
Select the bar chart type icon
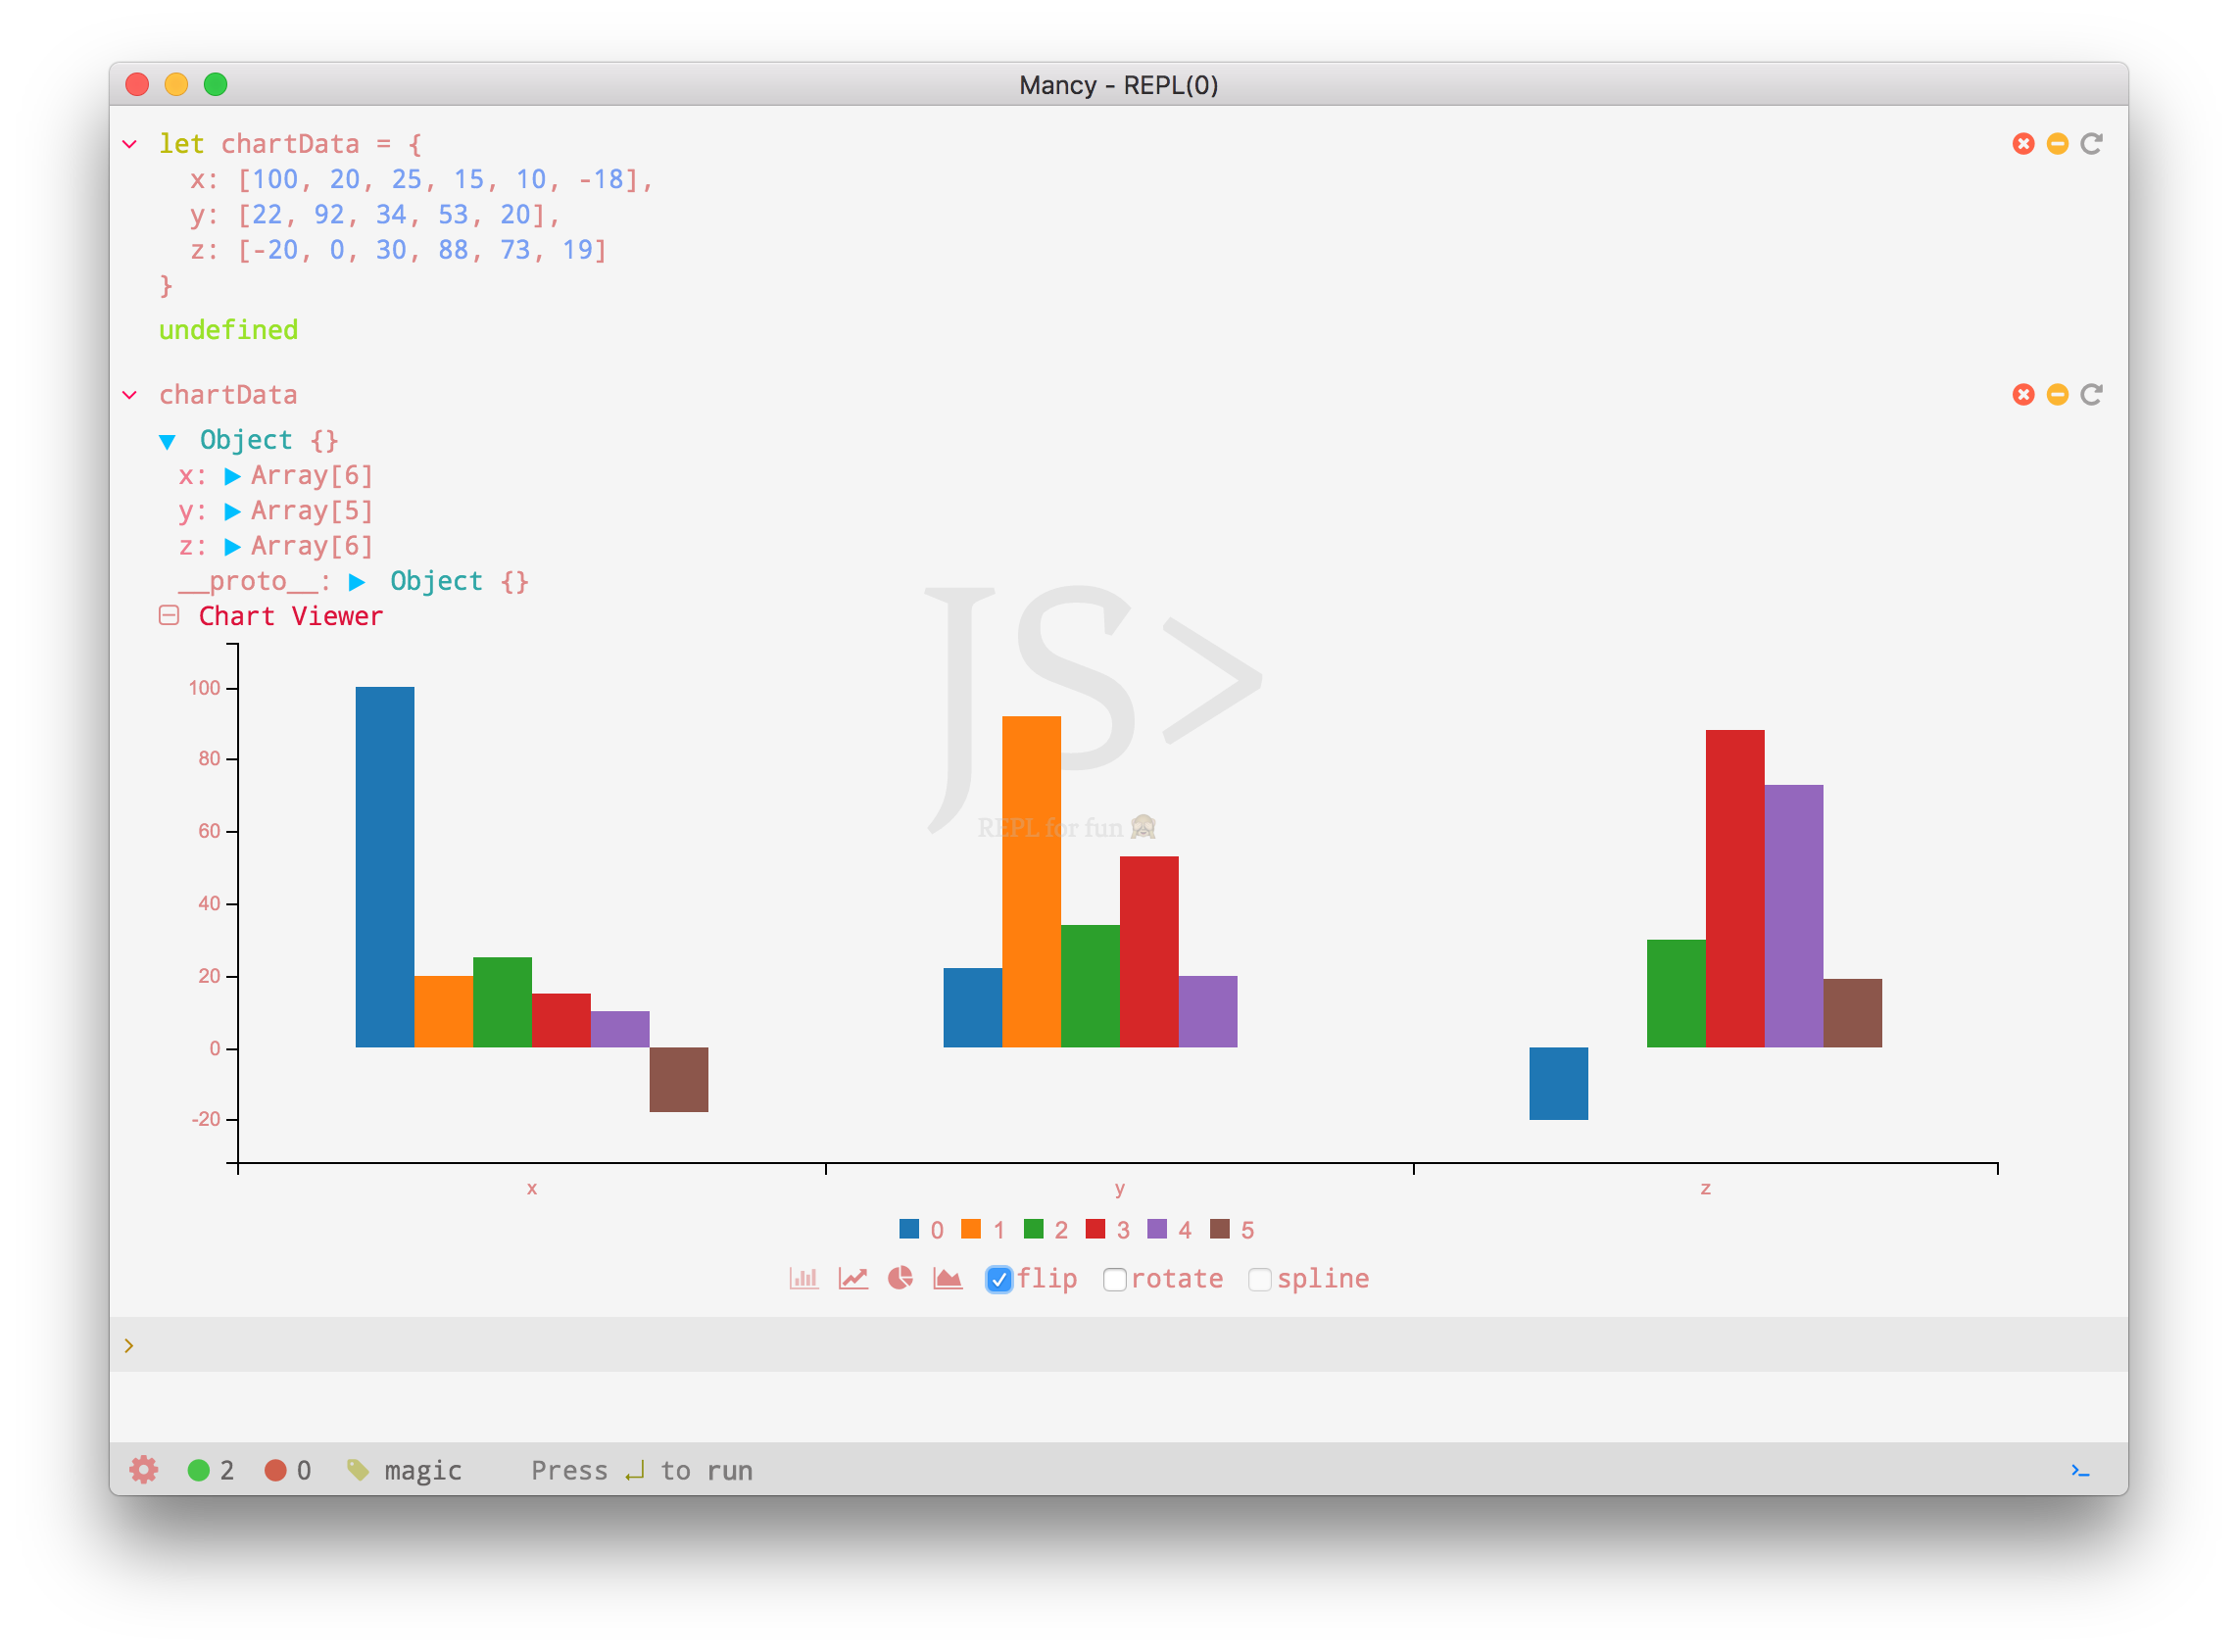[804, 1278]
